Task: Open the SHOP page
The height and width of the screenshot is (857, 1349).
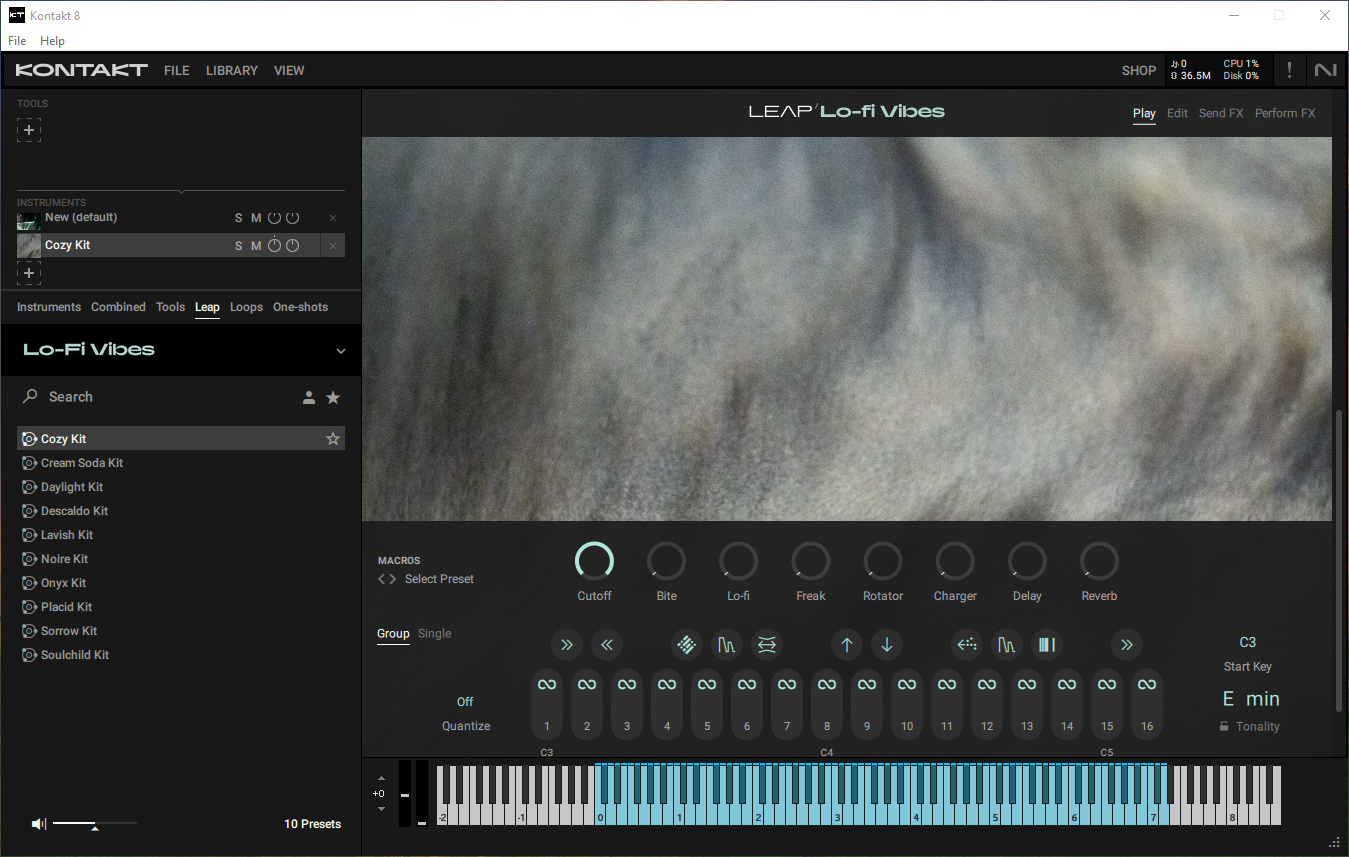Action: [x=1138, y=70]
